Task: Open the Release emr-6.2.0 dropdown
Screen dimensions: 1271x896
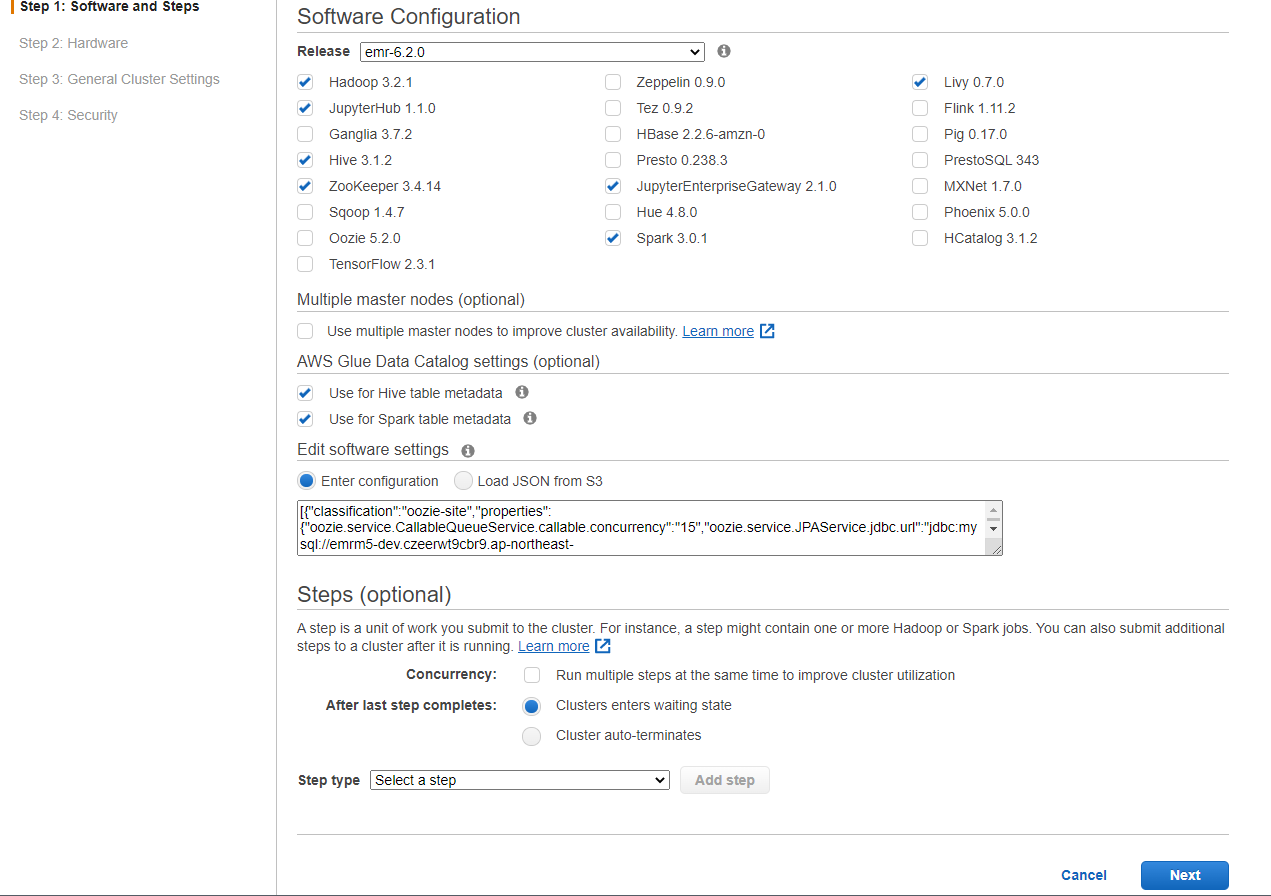Action: point(532,51)
